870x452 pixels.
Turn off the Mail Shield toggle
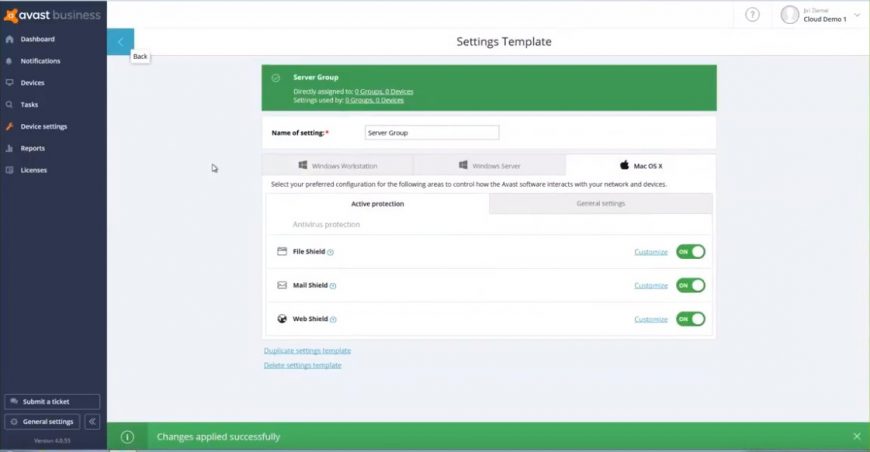pos(690,285)
